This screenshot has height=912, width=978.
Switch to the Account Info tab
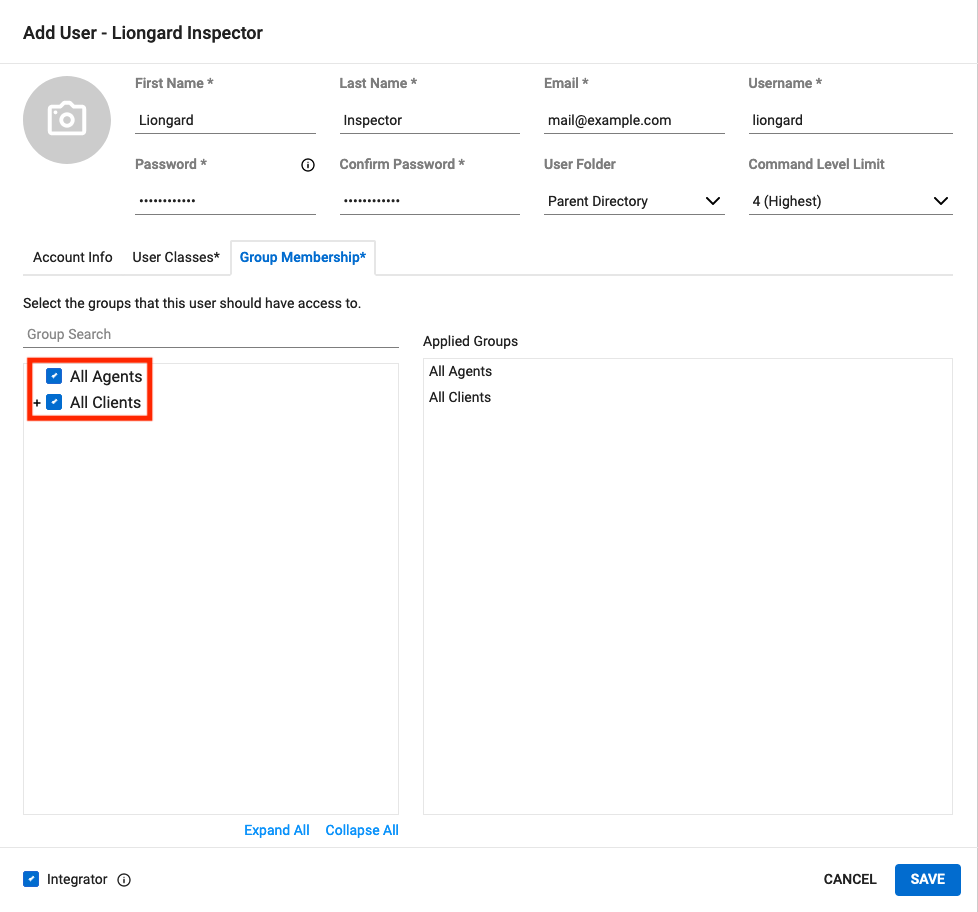(x=72, y=257)
